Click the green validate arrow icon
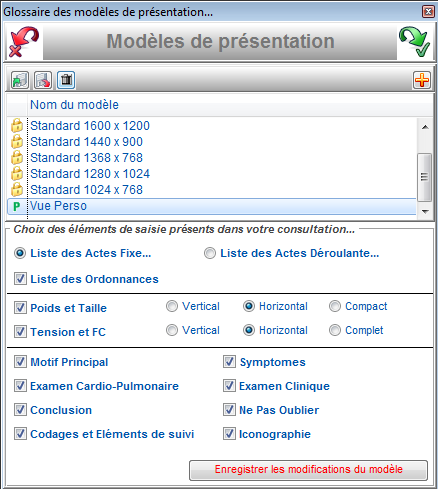Image resolution: width=438 pixels, height=489 pixels. point(414,42)
